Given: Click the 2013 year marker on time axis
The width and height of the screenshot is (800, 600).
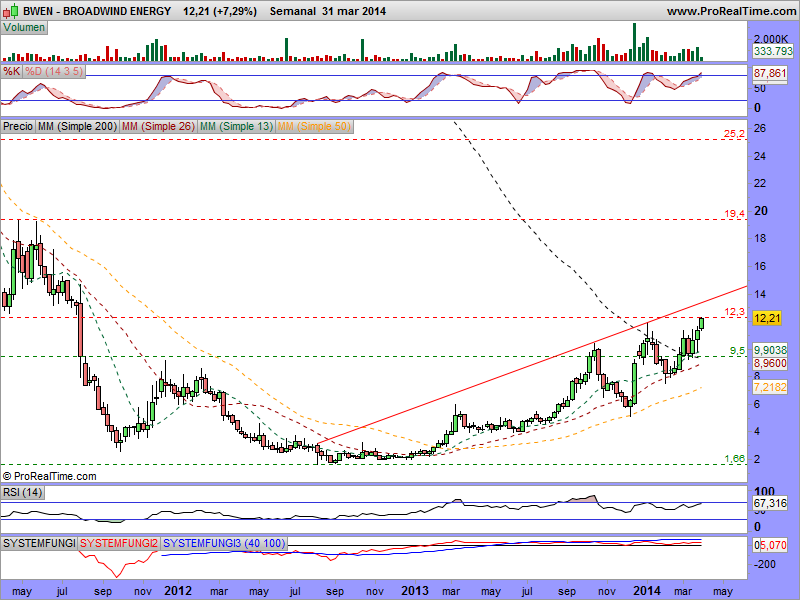Looking at the screenshot, I should pyautogui.click(x=415, y=591).
